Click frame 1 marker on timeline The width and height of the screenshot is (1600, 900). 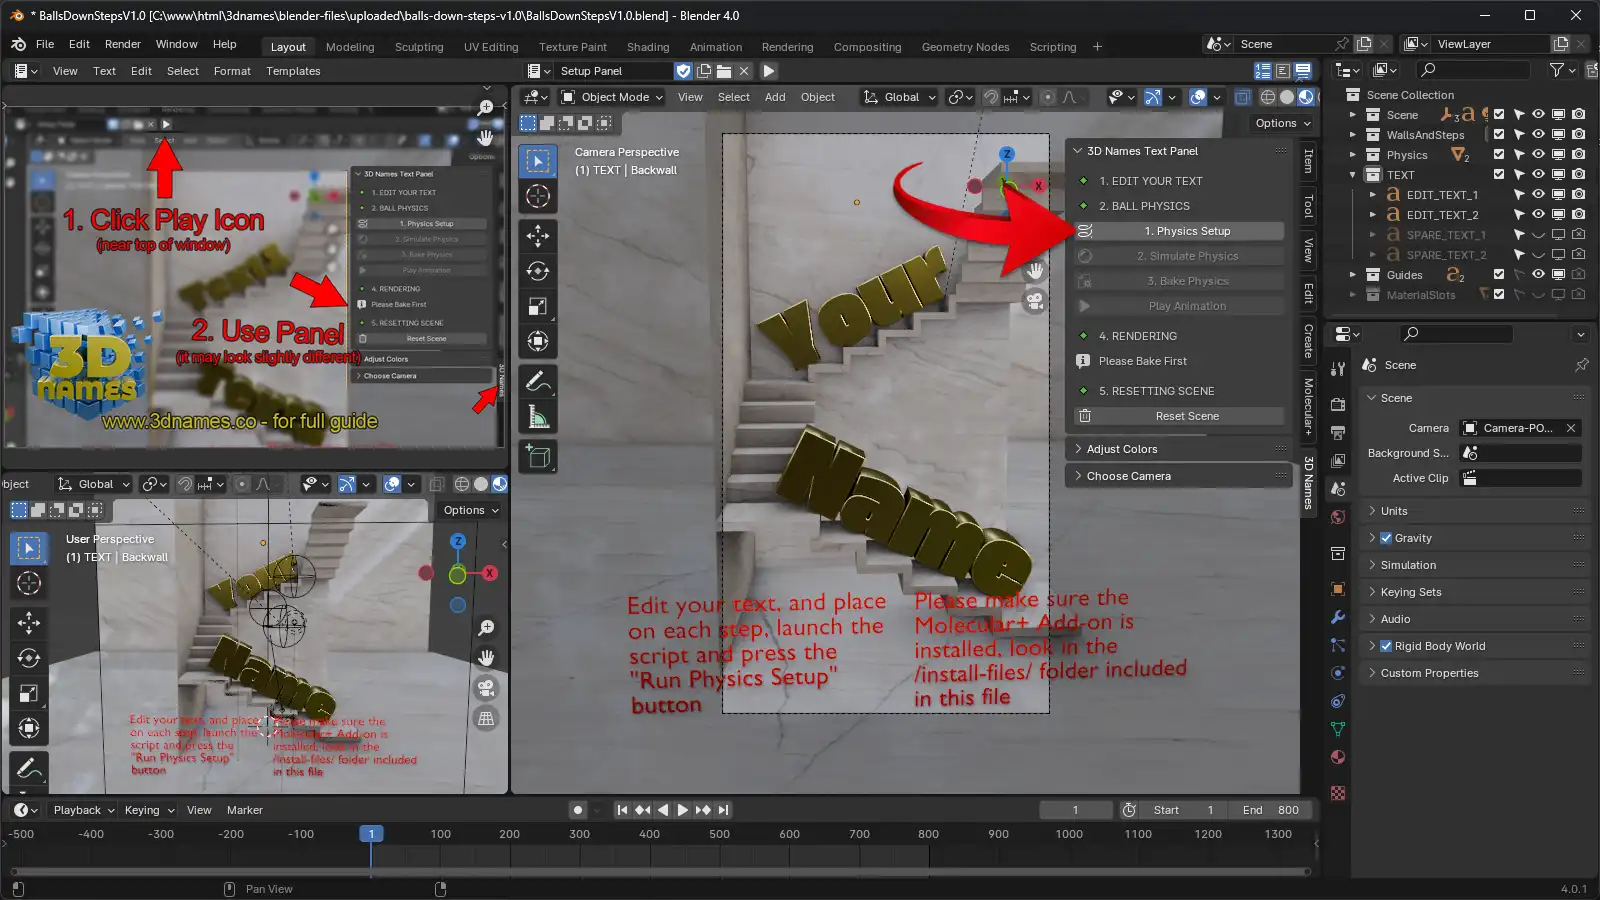(371, 834)
